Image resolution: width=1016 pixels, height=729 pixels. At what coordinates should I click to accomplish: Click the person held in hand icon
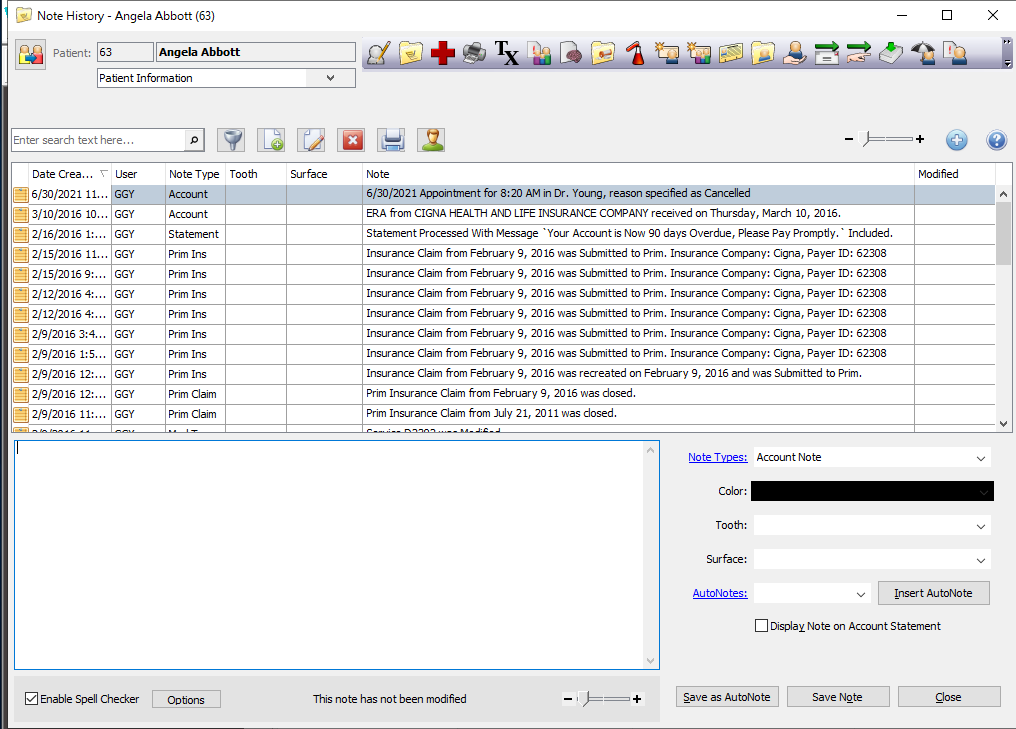794,53
